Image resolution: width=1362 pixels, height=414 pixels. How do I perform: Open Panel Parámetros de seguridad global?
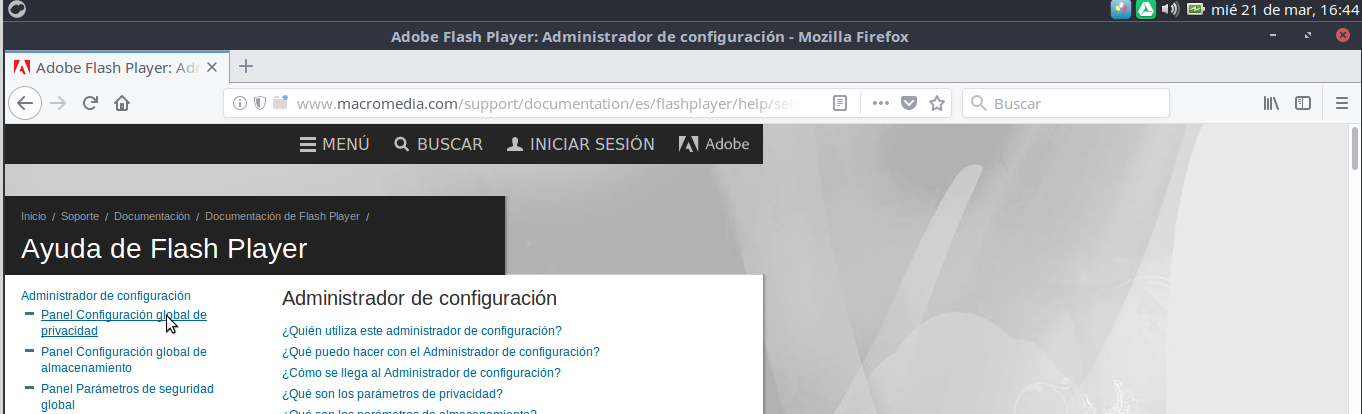pyautogui.click(x=127, y=396)
